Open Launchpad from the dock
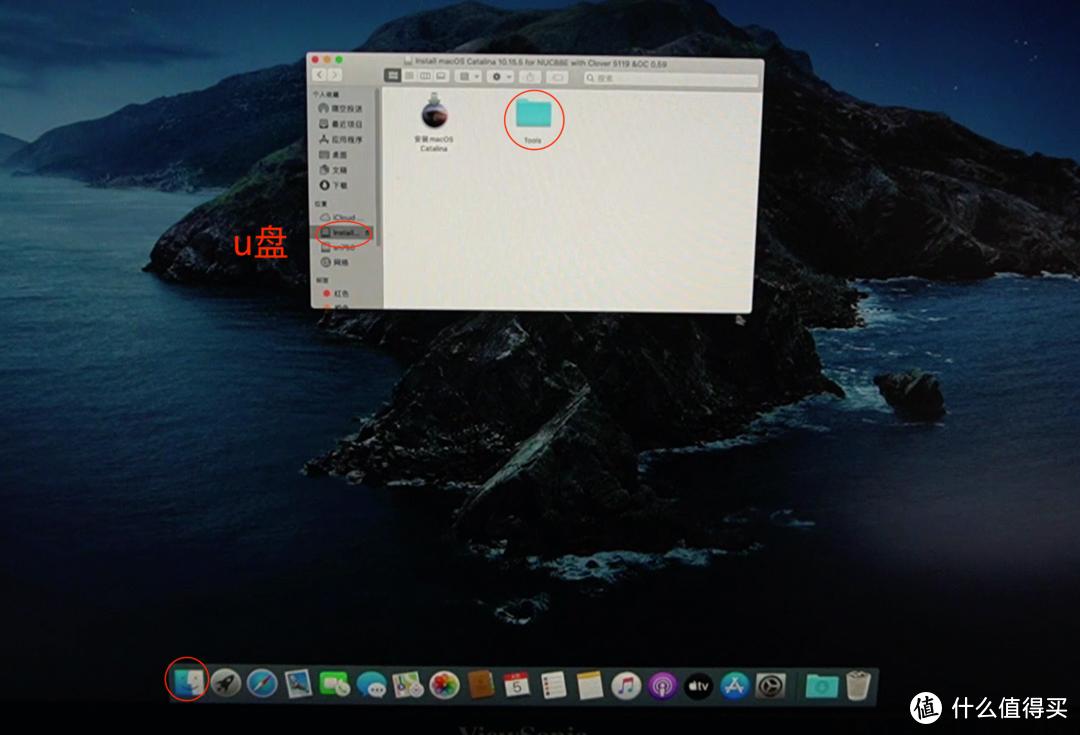The width and height of the screenshot is (1080, 735). click(x=225, y=684)
